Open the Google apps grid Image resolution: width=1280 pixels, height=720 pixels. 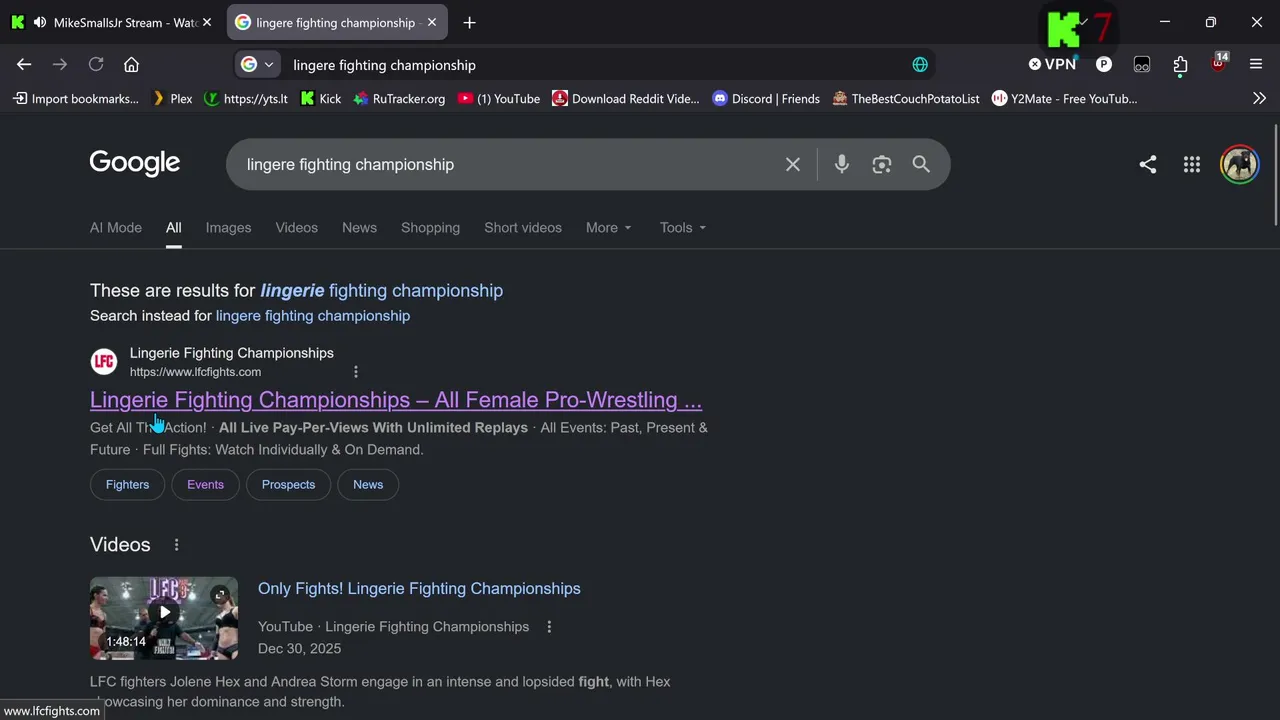[x=1192, y=164]
